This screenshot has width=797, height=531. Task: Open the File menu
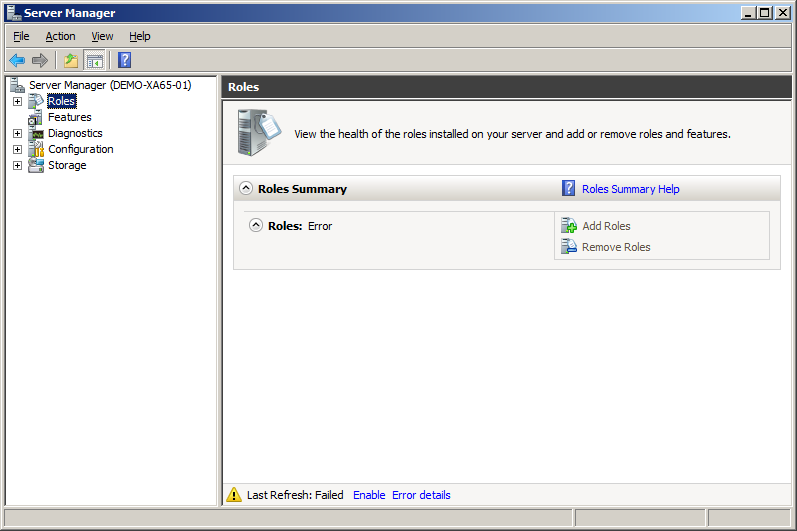(x=21, y=36)
